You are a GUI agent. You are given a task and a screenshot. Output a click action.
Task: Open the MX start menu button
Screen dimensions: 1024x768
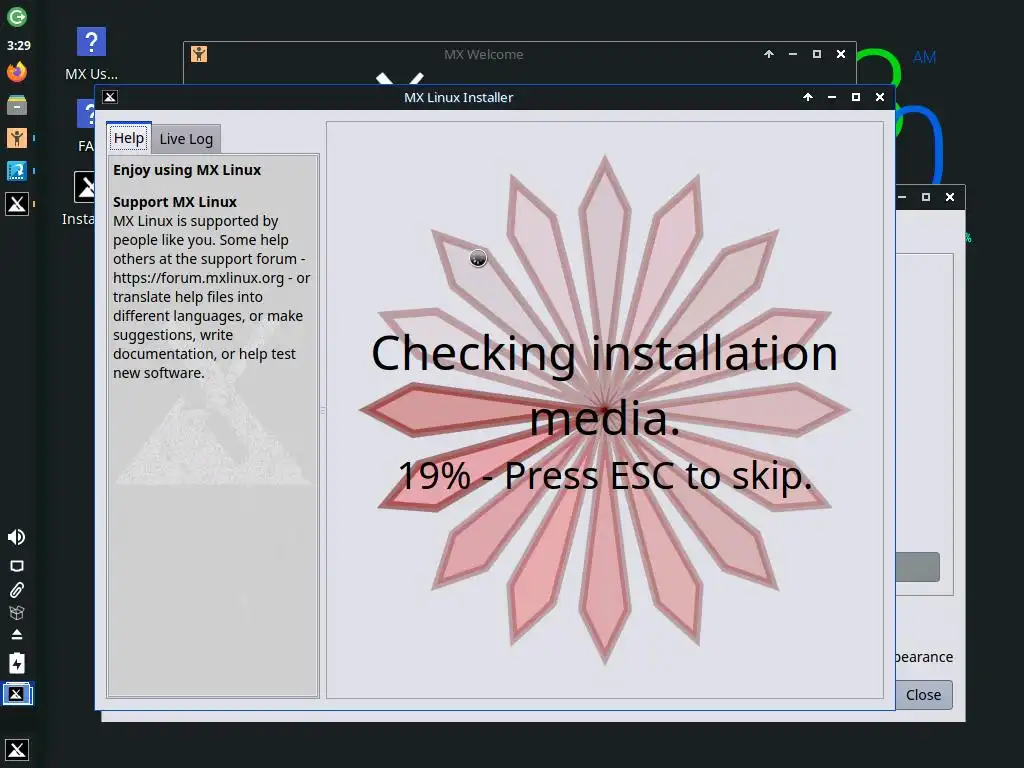point(17,750)
